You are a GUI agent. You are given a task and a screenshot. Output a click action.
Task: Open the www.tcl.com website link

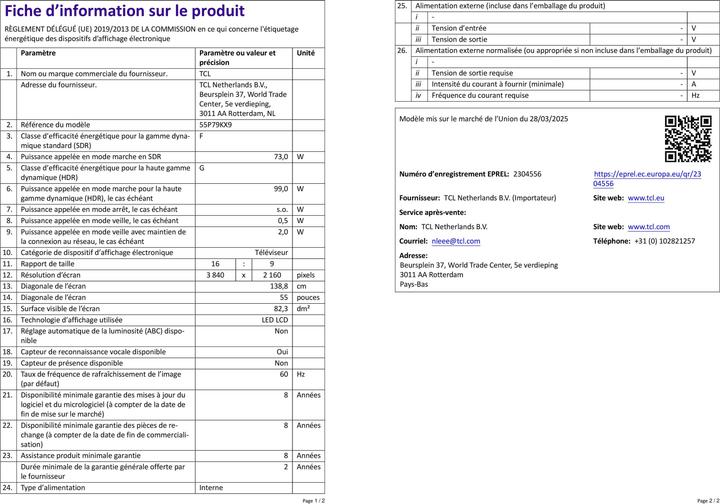[649, 227]
